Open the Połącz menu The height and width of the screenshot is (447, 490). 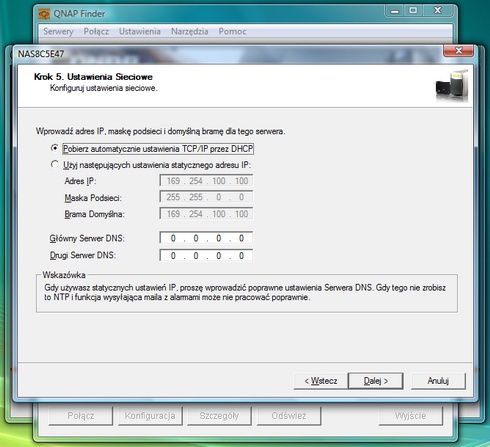tap(96, 32)
